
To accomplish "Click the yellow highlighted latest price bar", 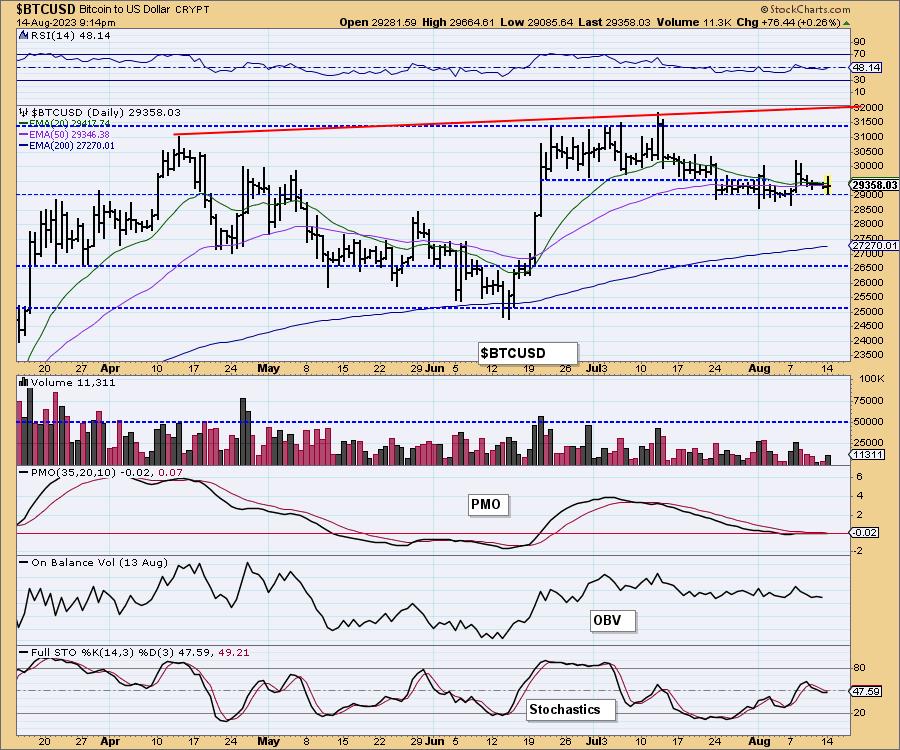I will 828,184.
